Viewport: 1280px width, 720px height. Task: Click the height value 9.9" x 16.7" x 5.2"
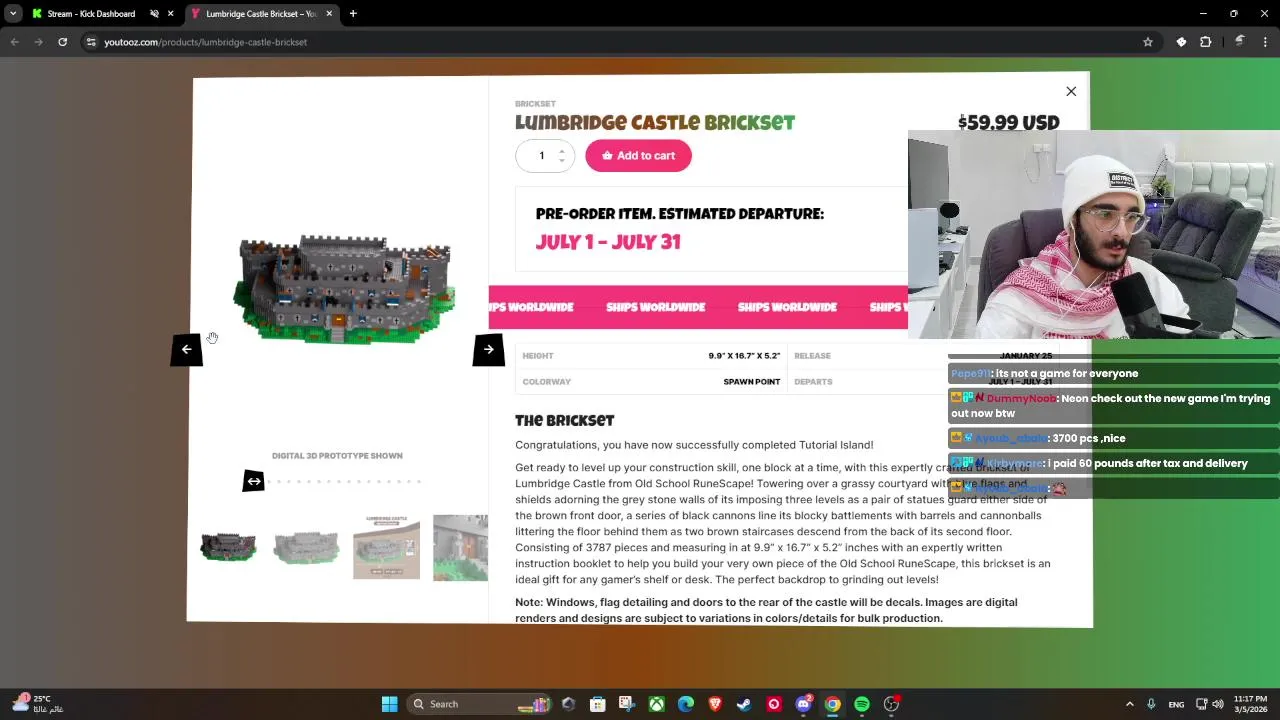(744, 356)
